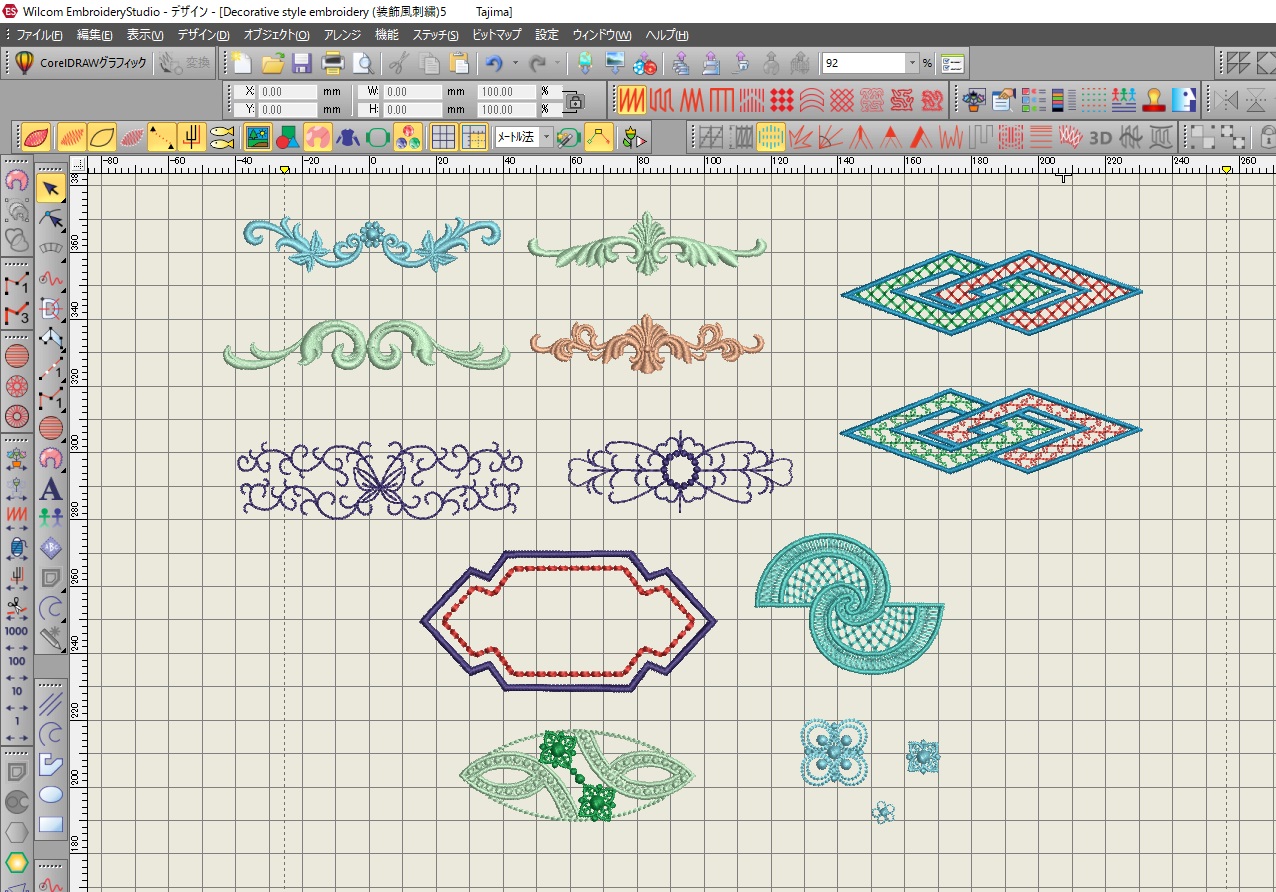
Task: Open the デザイン menu
Action: [x=203, y=35]
